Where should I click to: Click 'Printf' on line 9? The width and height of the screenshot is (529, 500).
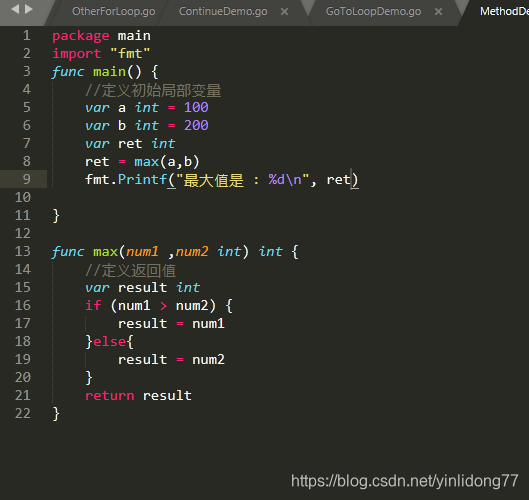pyautogui.click(x=142, y=179)
